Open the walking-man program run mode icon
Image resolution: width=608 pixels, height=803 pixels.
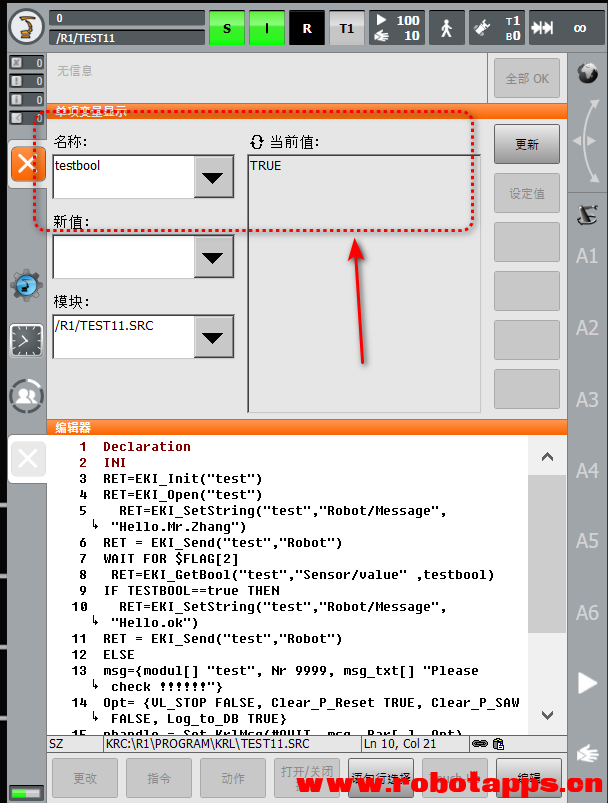pos(446,28)
